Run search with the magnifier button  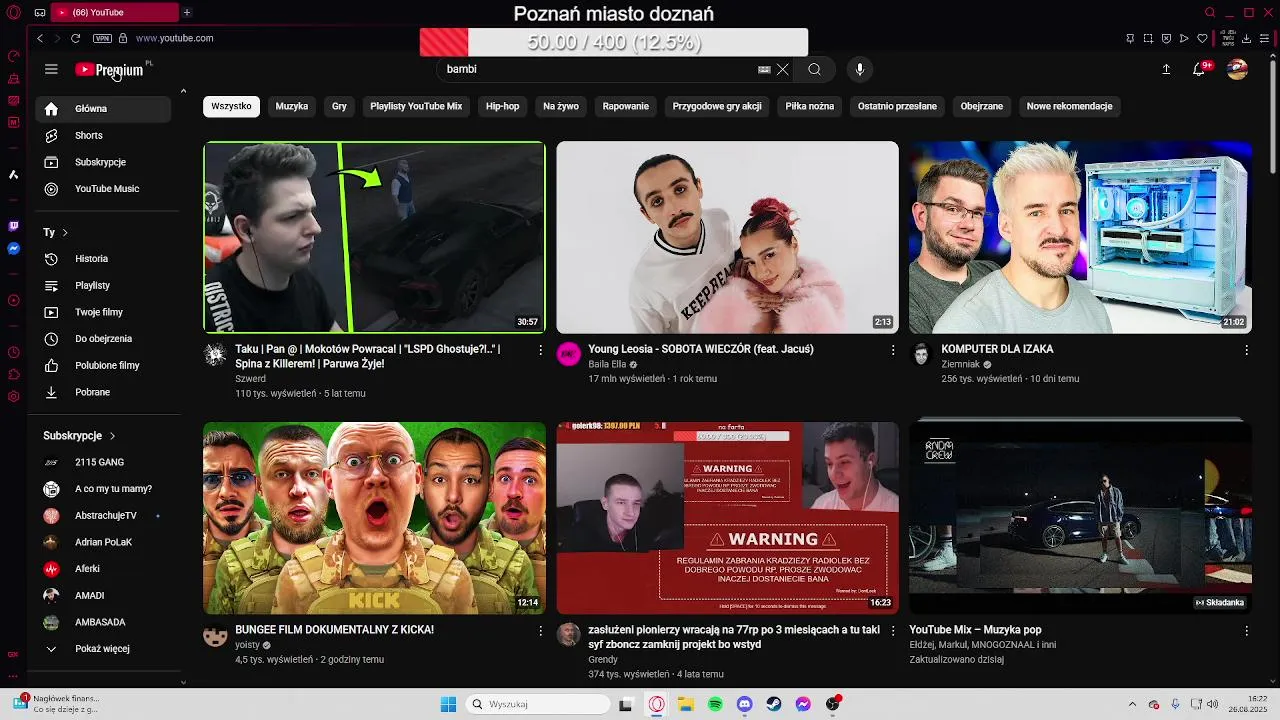coord(814,69)
